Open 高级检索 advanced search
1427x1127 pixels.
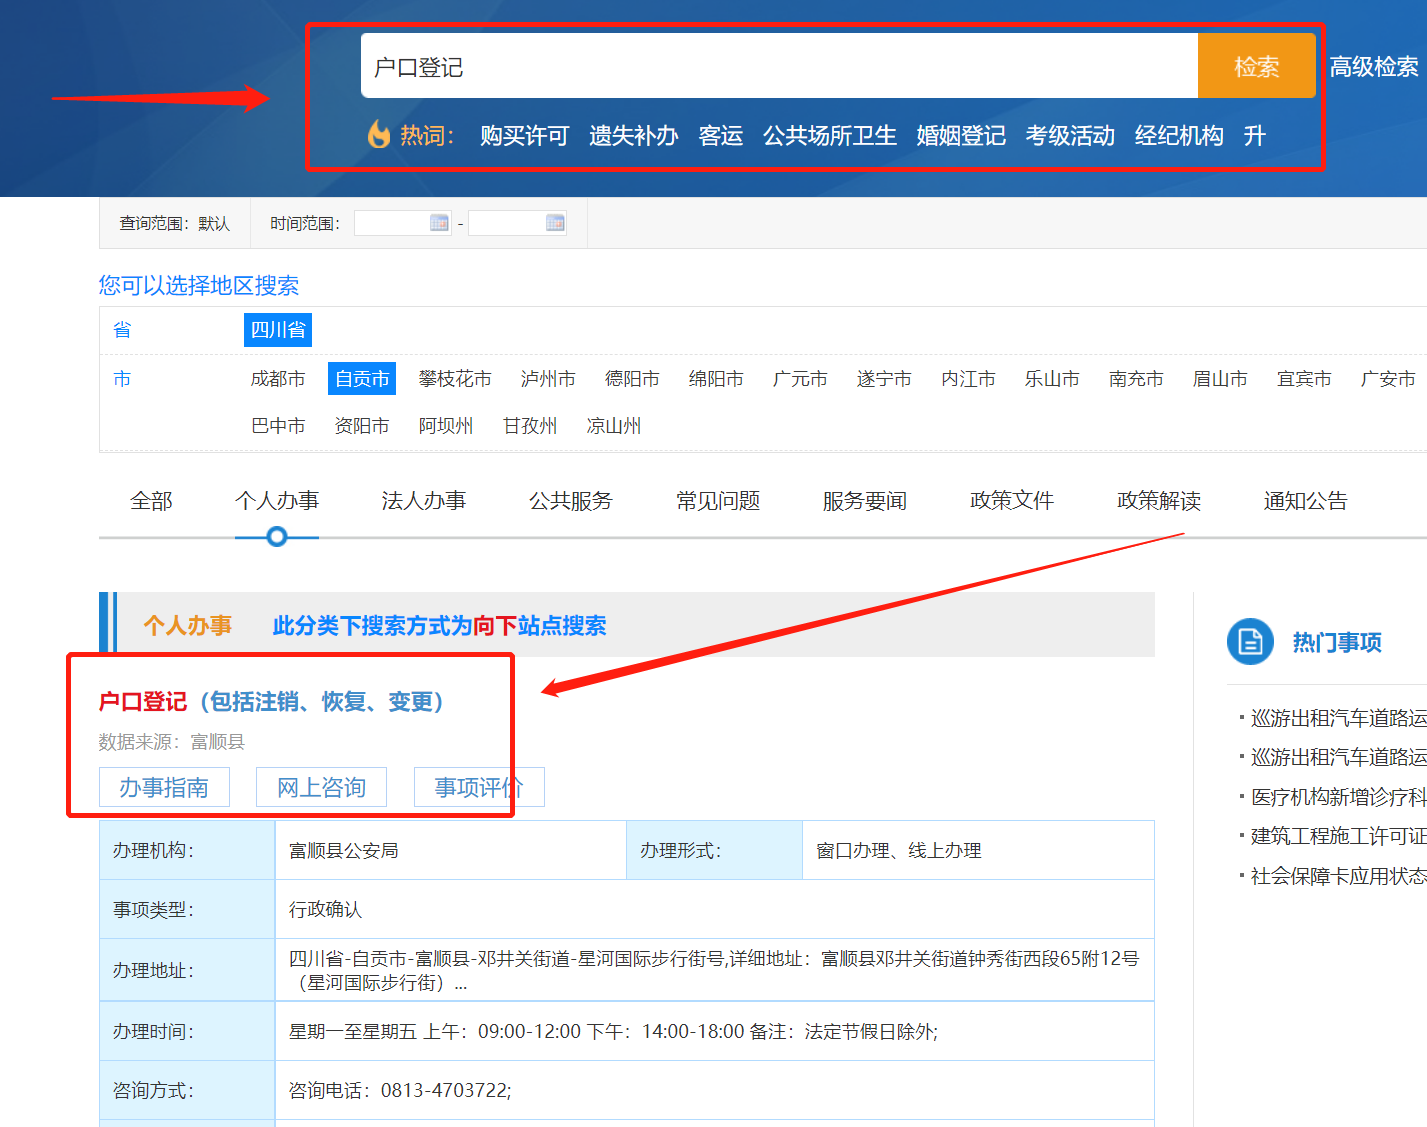point(1373,67)
